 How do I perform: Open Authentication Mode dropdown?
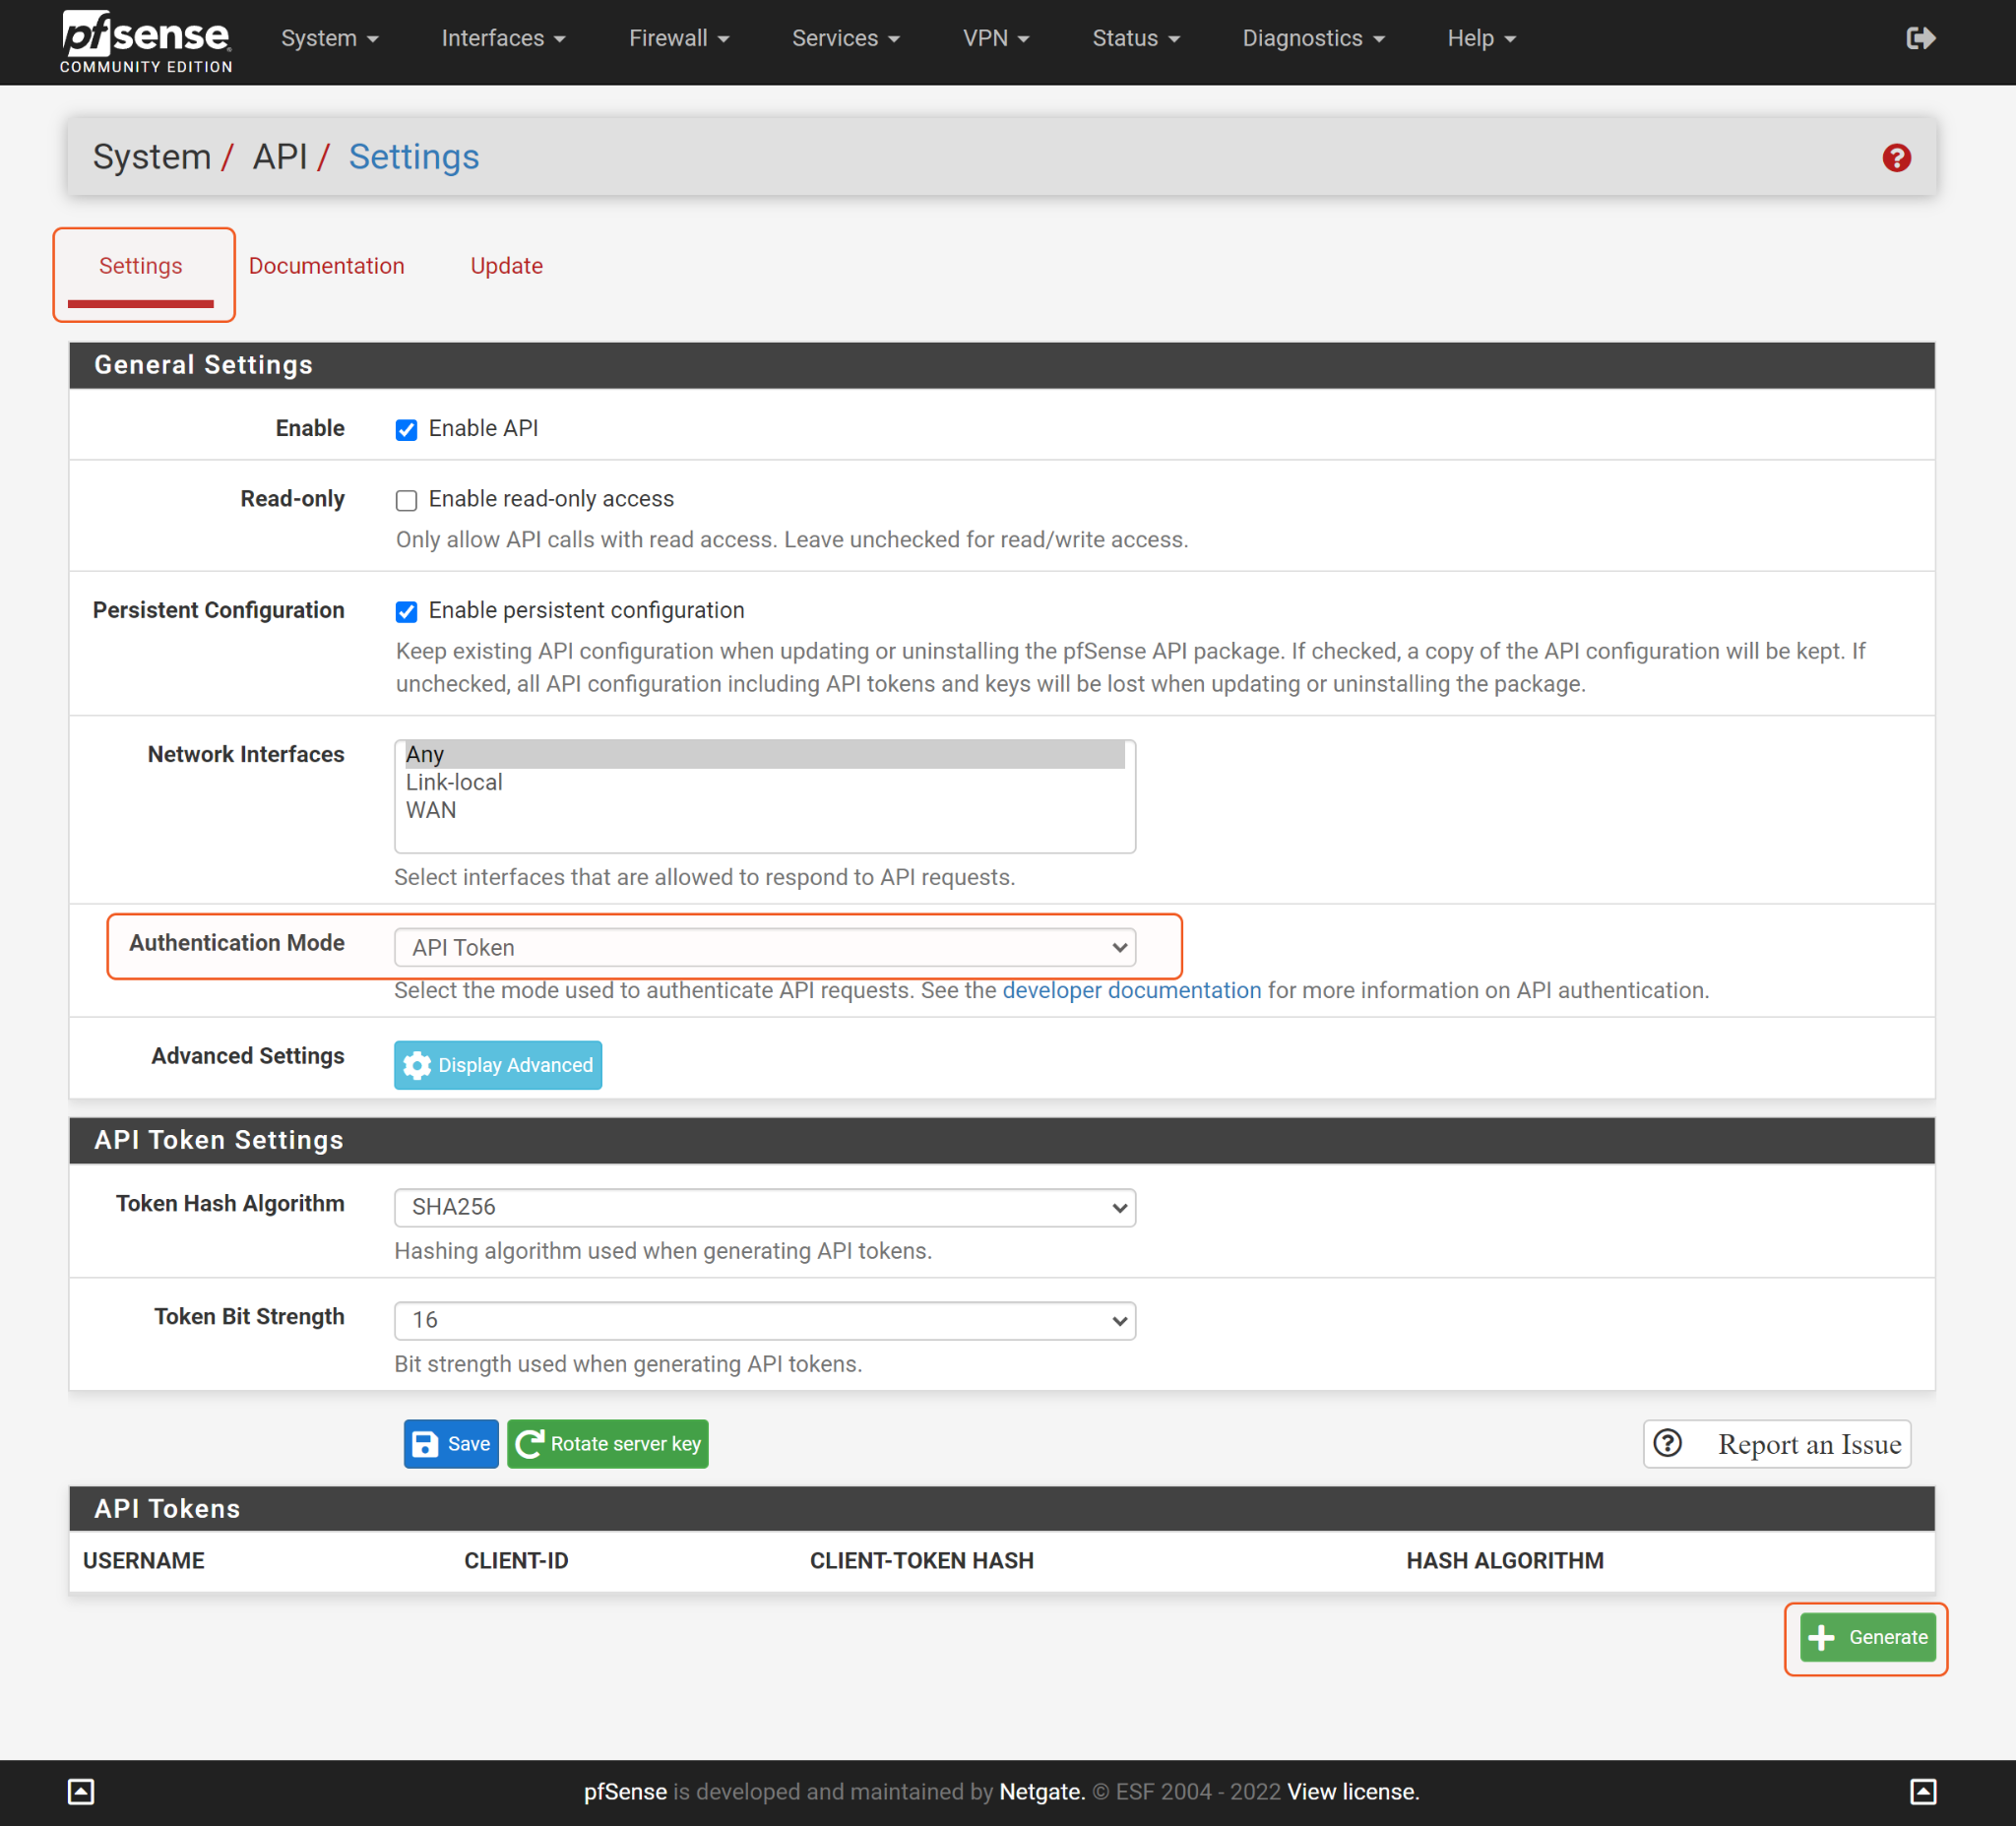click(x=765, y=947)
